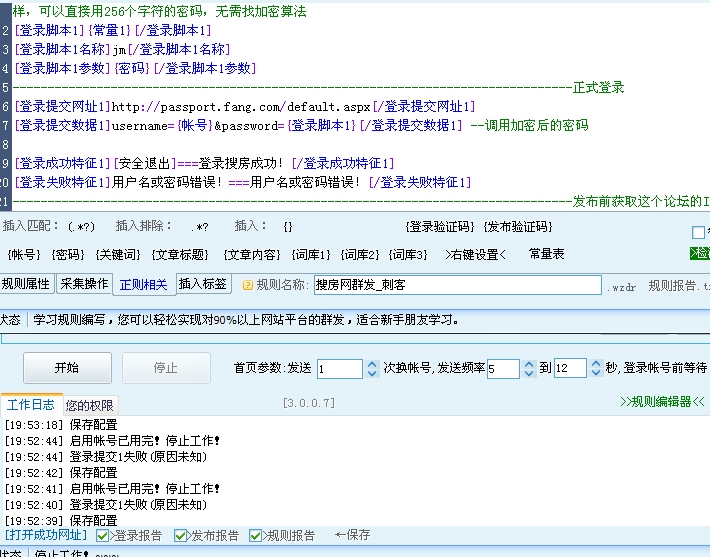Viewport: 710px width, 557px height.
Task: Tick the unchecked box right of 发布验证码
Action: [x=698, y=232]
